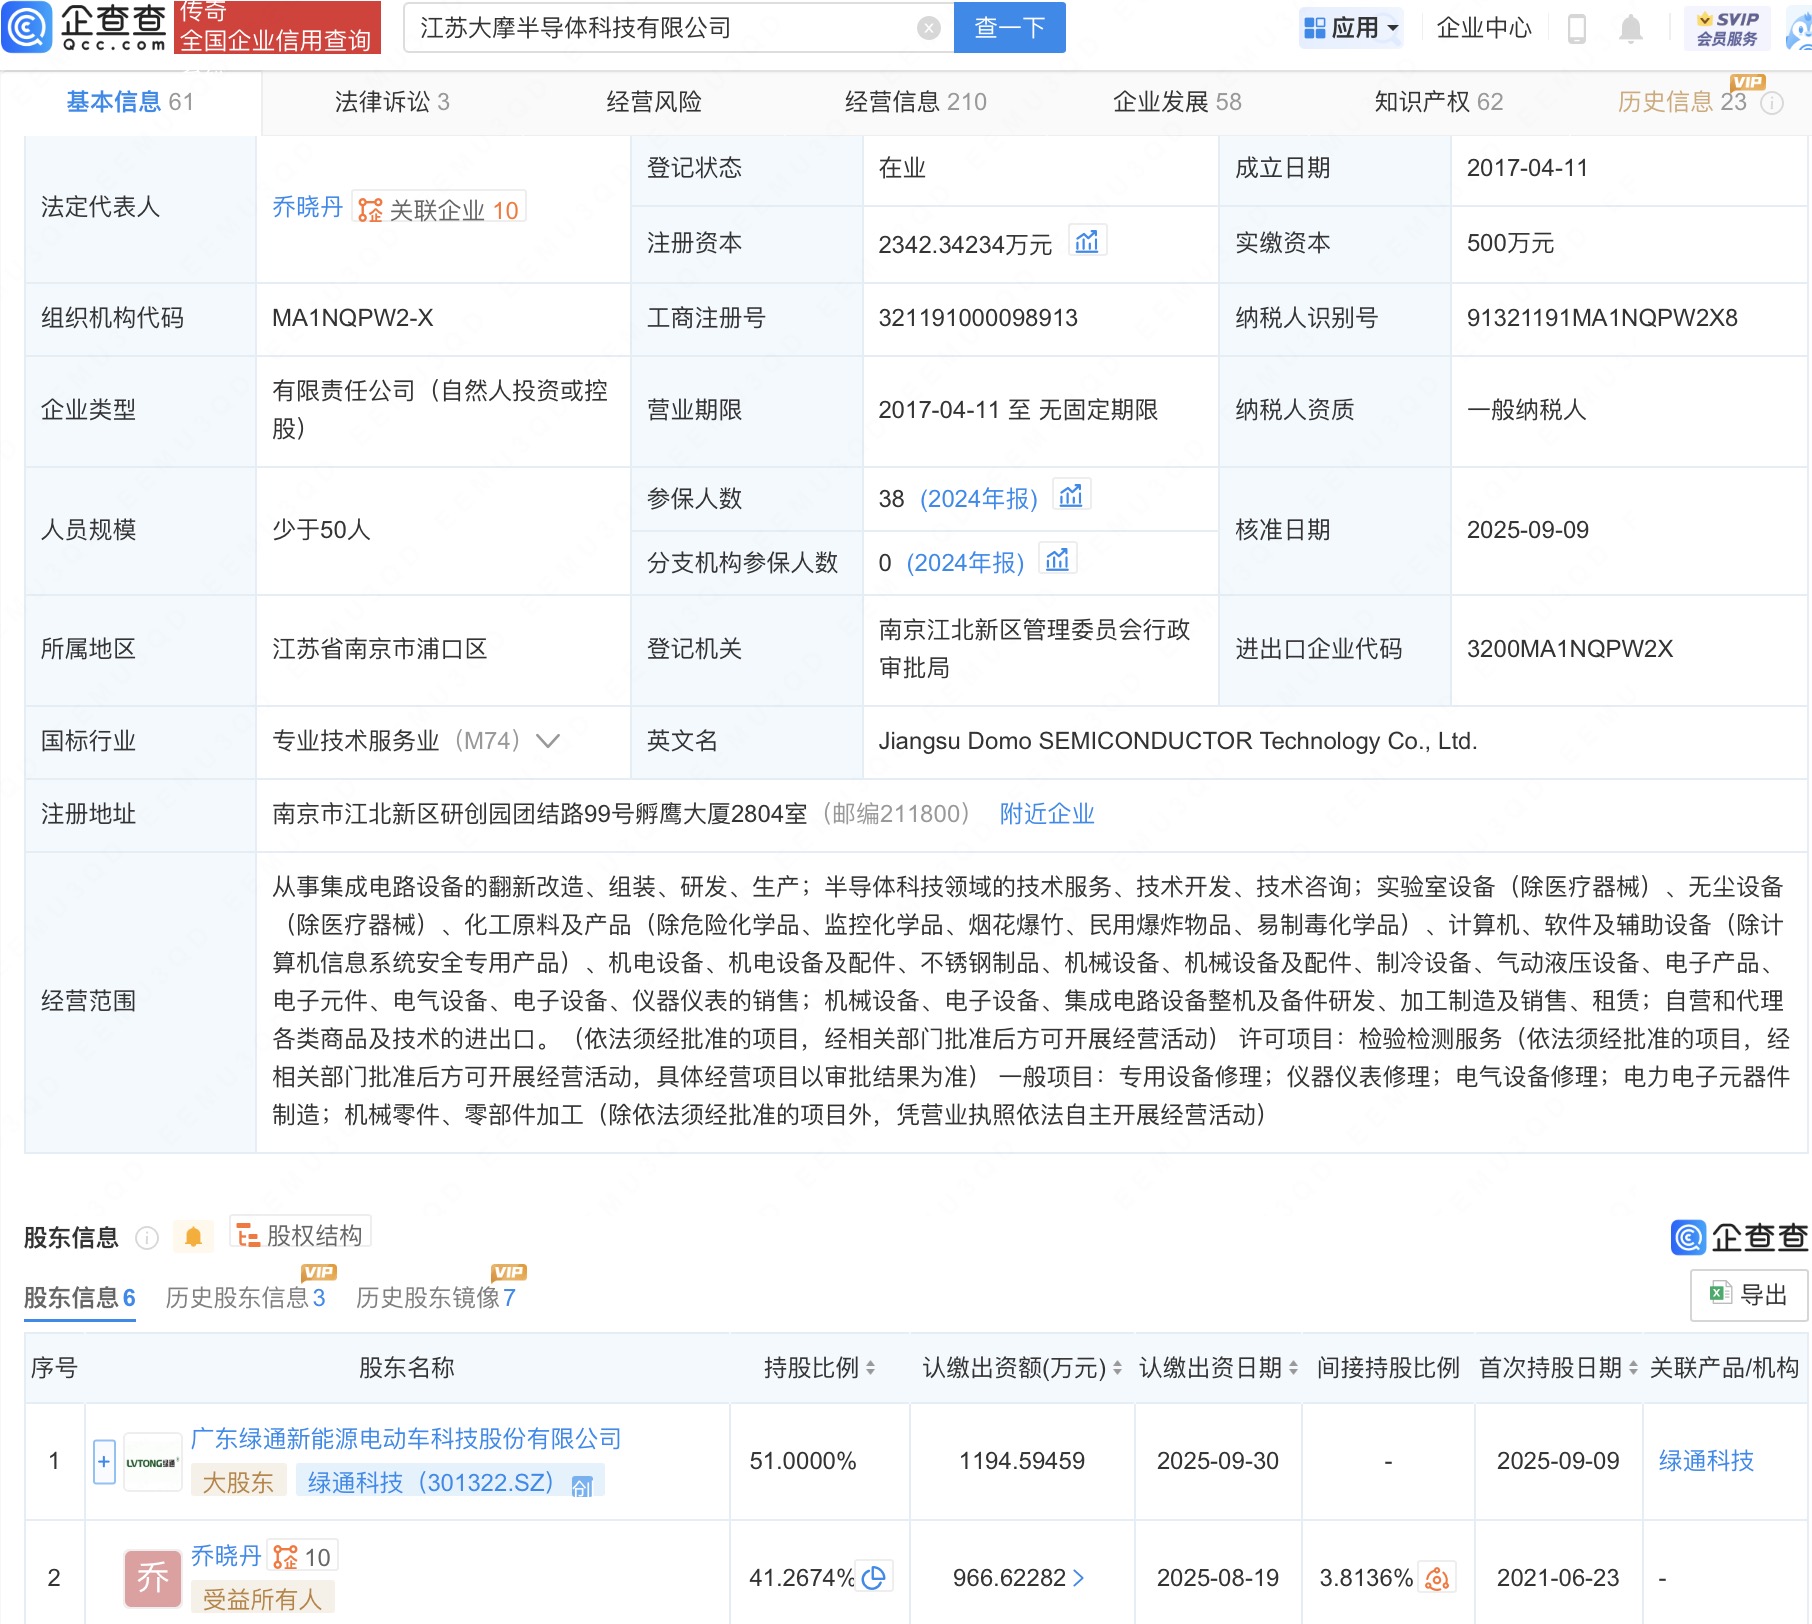The height and width of the screenshot is (1624, 1812).
Task: Click the registered capital chart icon
Action: pyautogui.click(x=1086, y=242)
